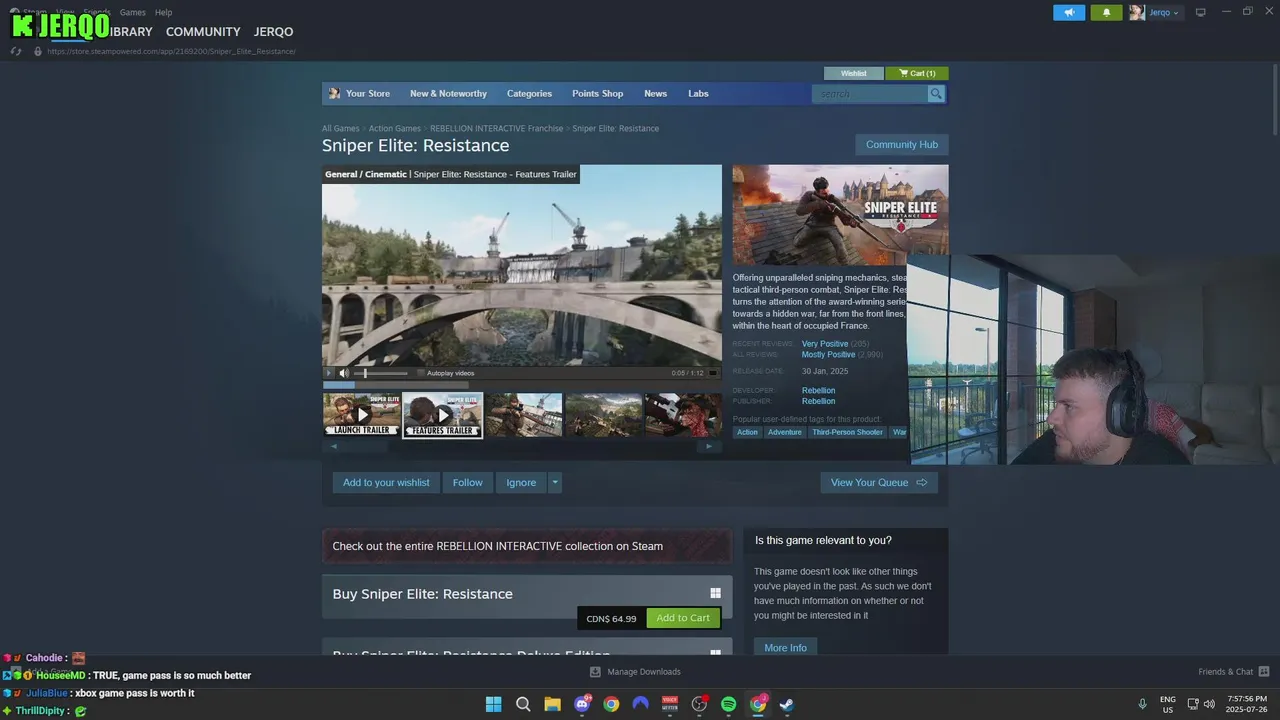Go to Points Shop
This screenshot has width=1280, height=720.
pos(597,93)
